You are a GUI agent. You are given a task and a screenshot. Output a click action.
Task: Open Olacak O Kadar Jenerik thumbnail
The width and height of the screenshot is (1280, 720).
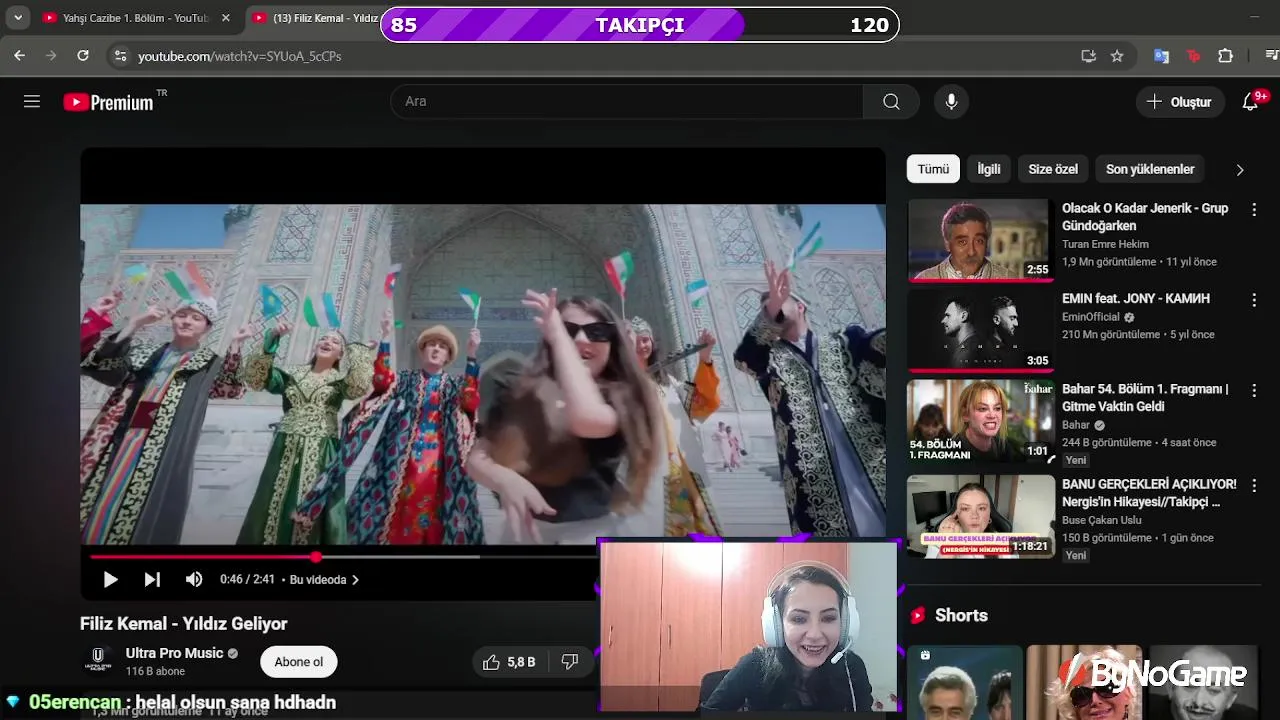(x=981, y=240)
